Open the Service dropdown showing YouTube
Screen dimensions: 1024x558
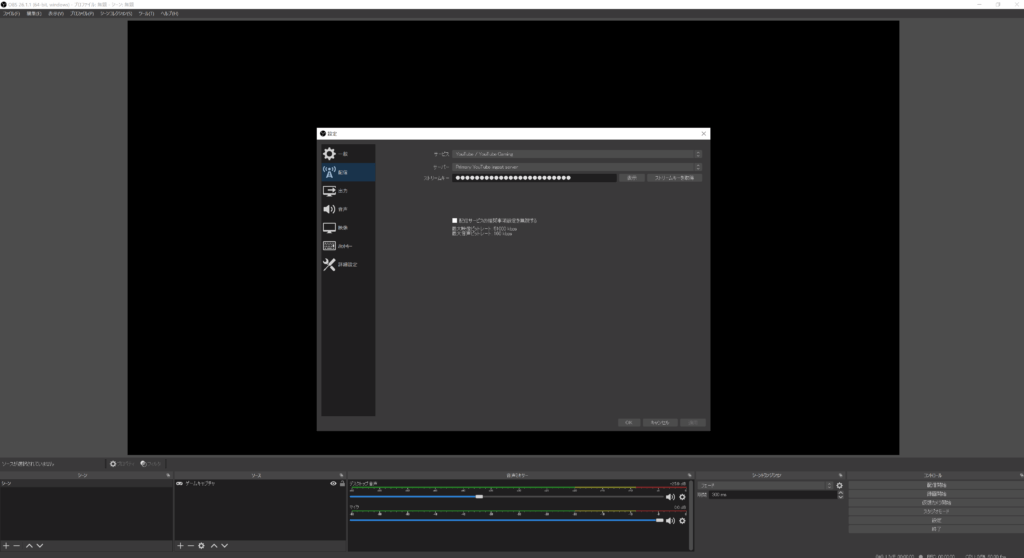pos(577,154)
